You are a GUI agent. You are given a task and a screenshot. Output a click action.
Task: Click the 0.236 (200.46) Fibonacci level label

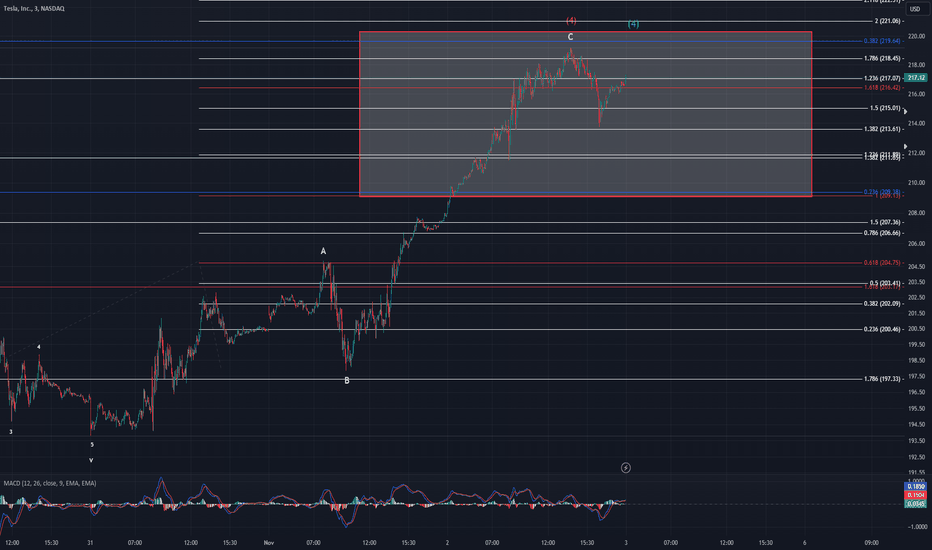tap(883, 329)
